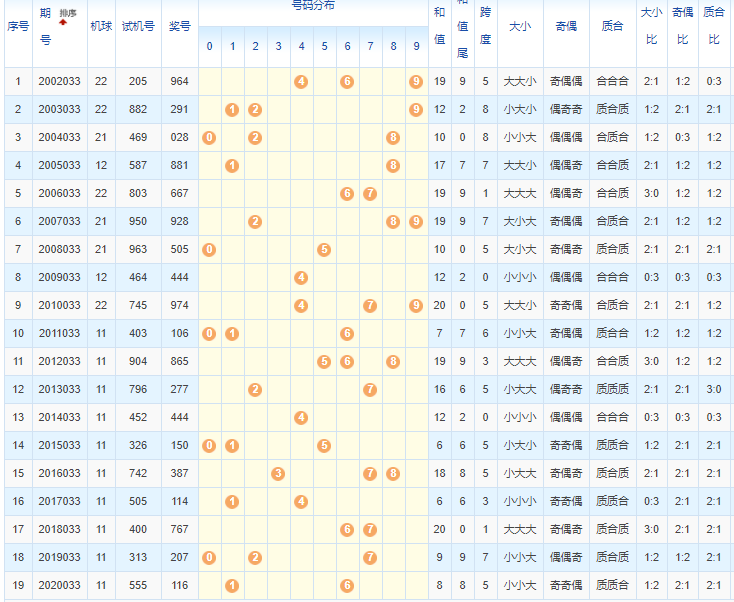Click the 号码分布 header title
Viewport: 734px width, 602px height.
[x=313, y=5]
